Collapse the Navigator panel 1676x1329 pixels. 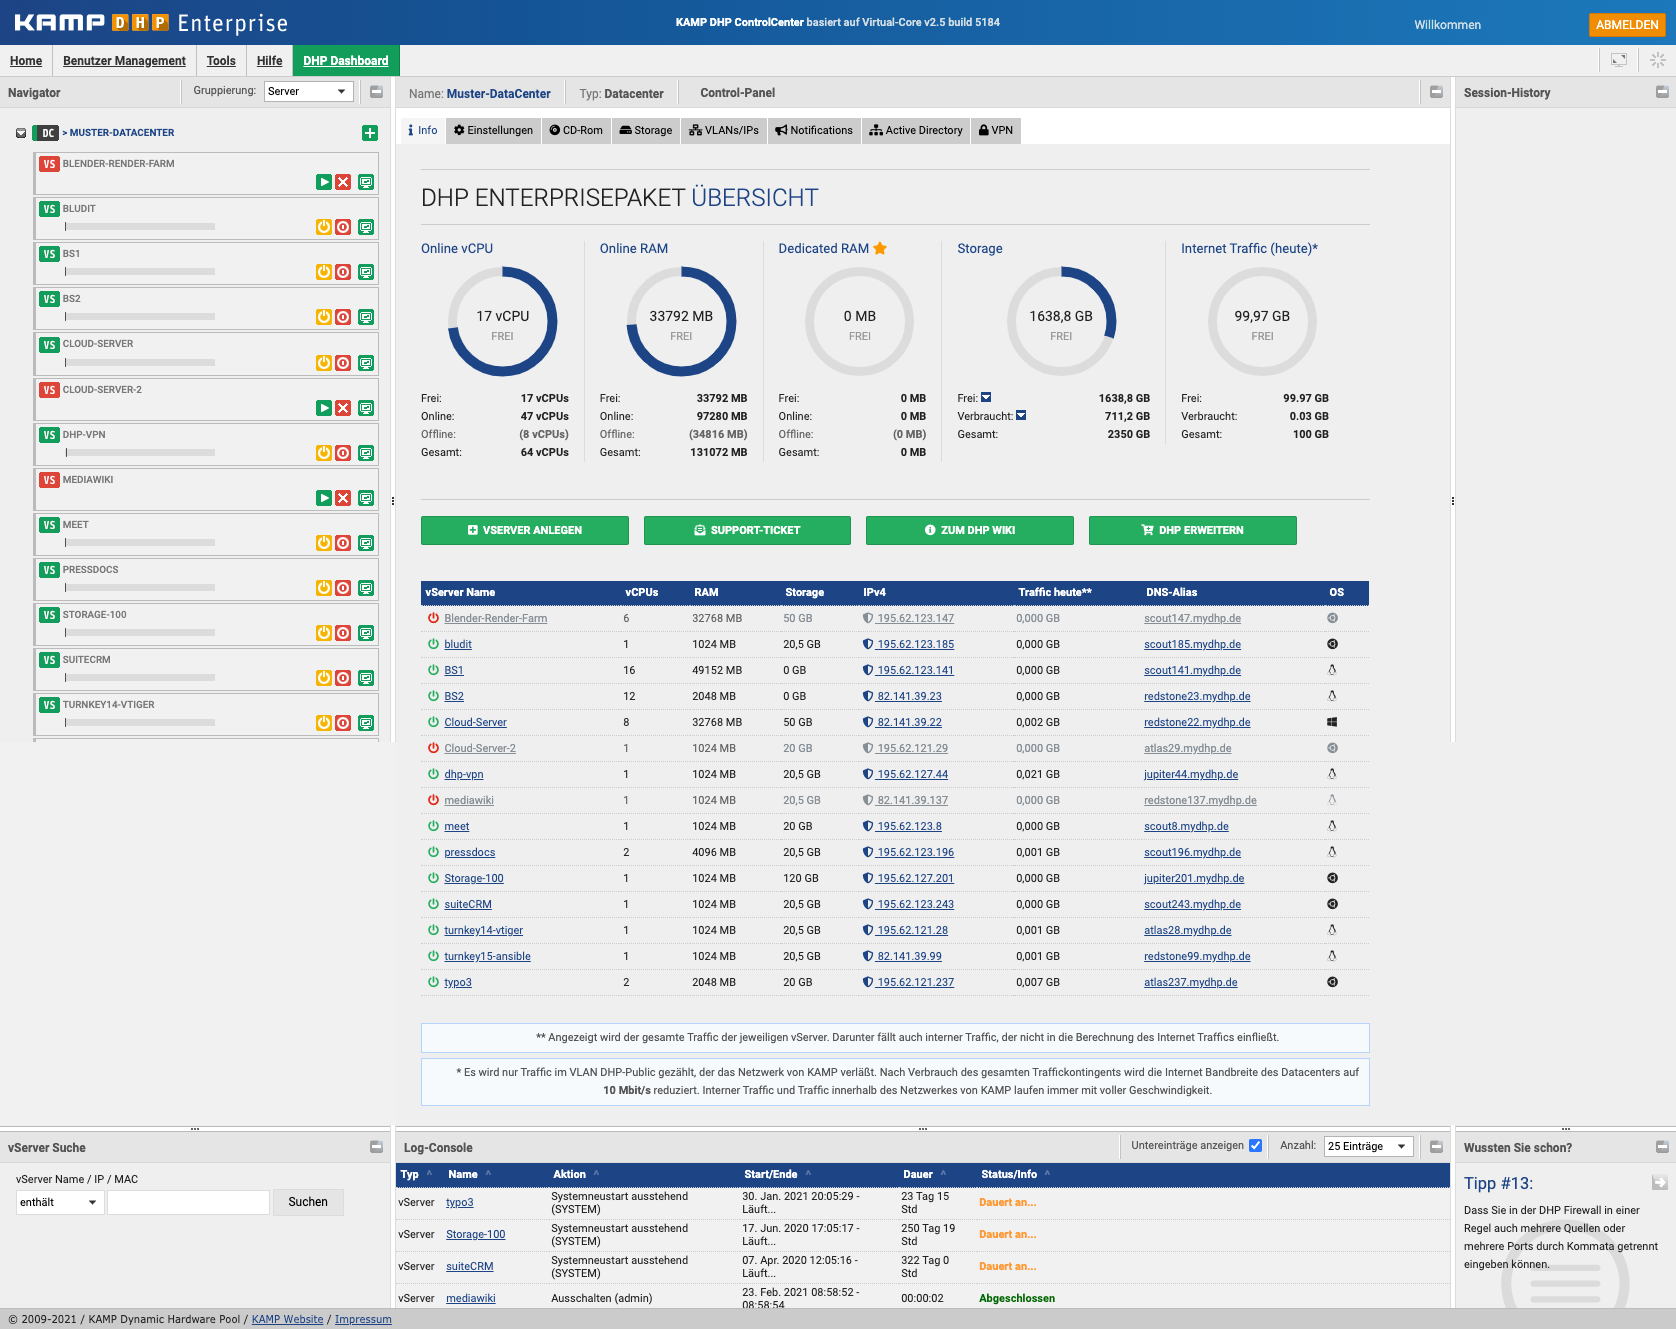377,92
